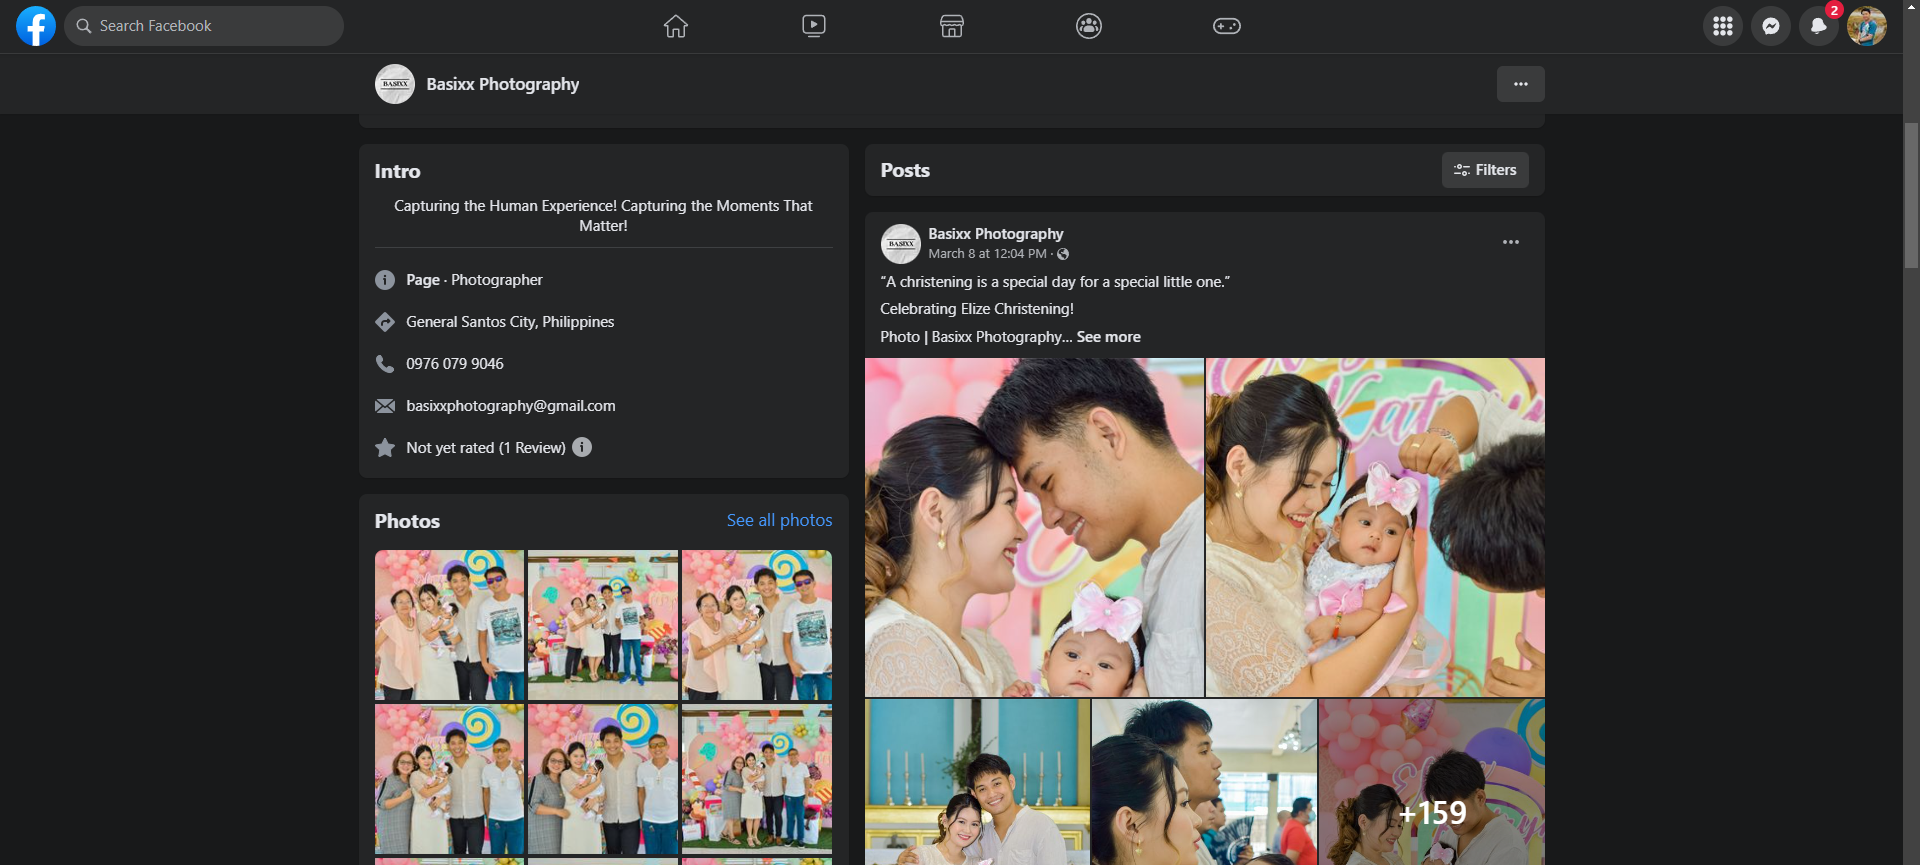The width and height of the screenshot is (1920, 865).
Task: Open the March 8 at 12:04 PM timestamp
Action: [988, 254]
